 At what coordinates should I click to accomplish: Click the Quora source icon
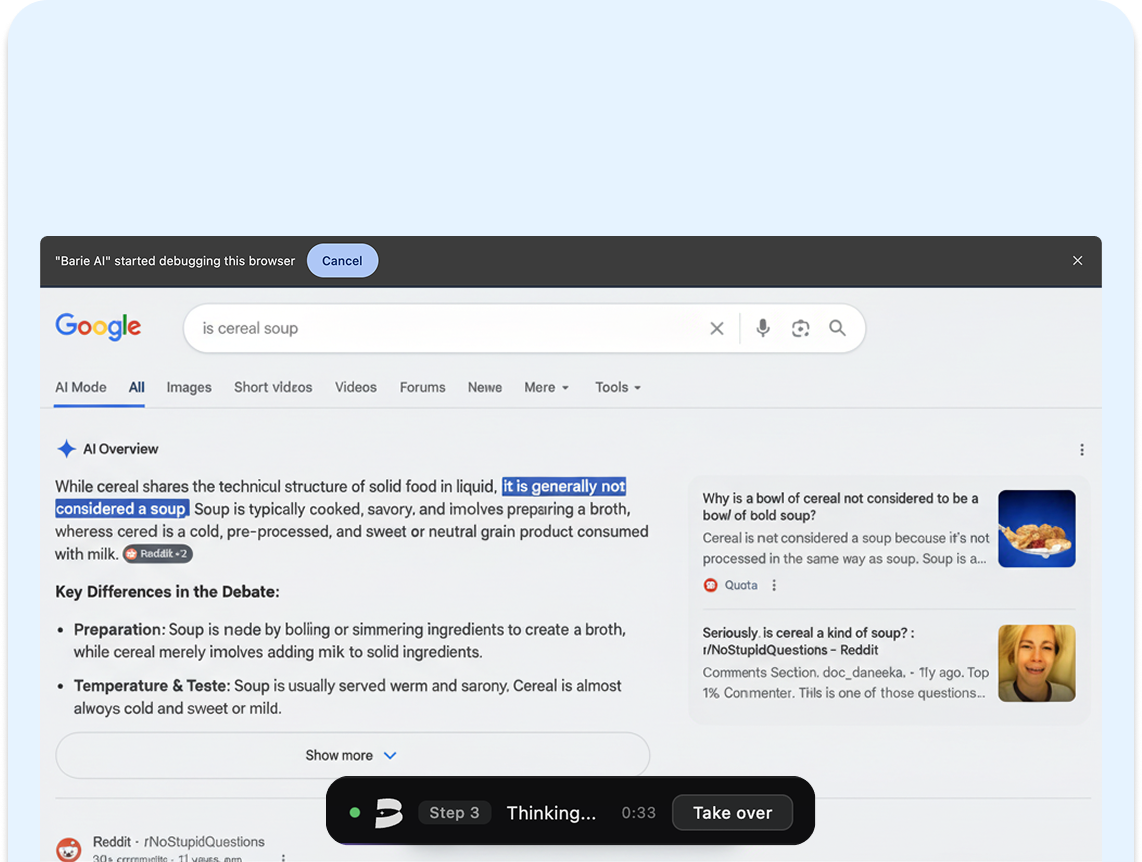tap(711, 585)
